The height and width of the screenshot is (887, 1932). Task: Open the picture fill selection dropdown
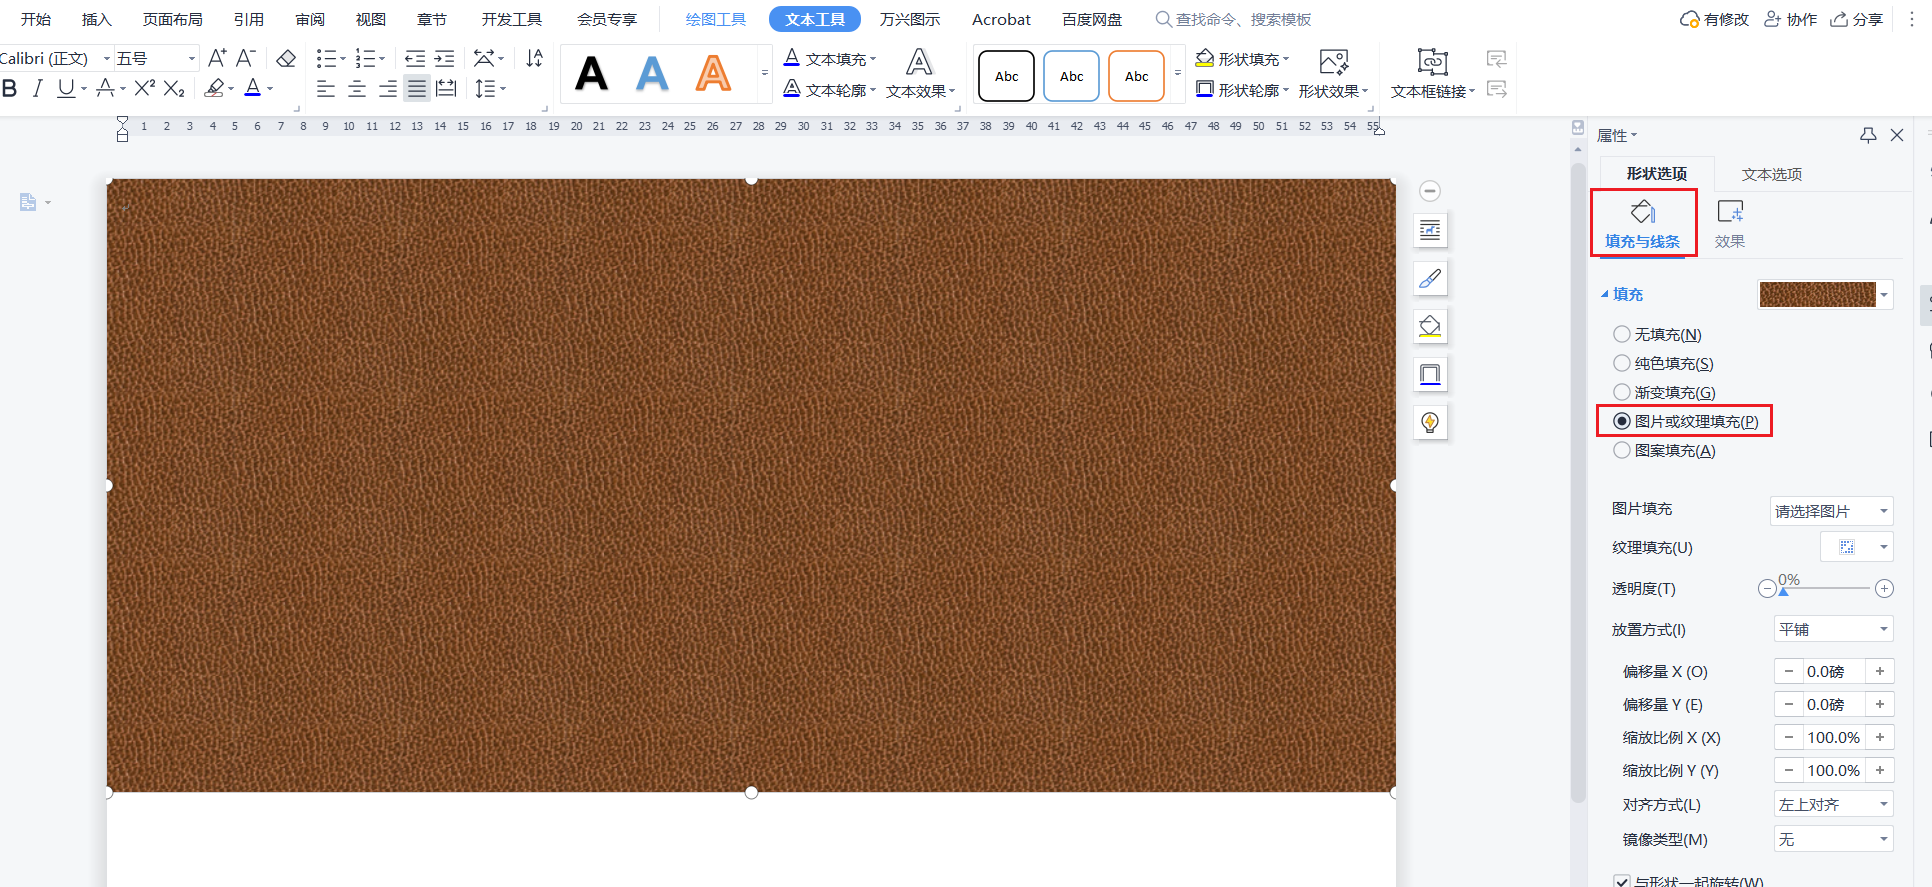1831,511
